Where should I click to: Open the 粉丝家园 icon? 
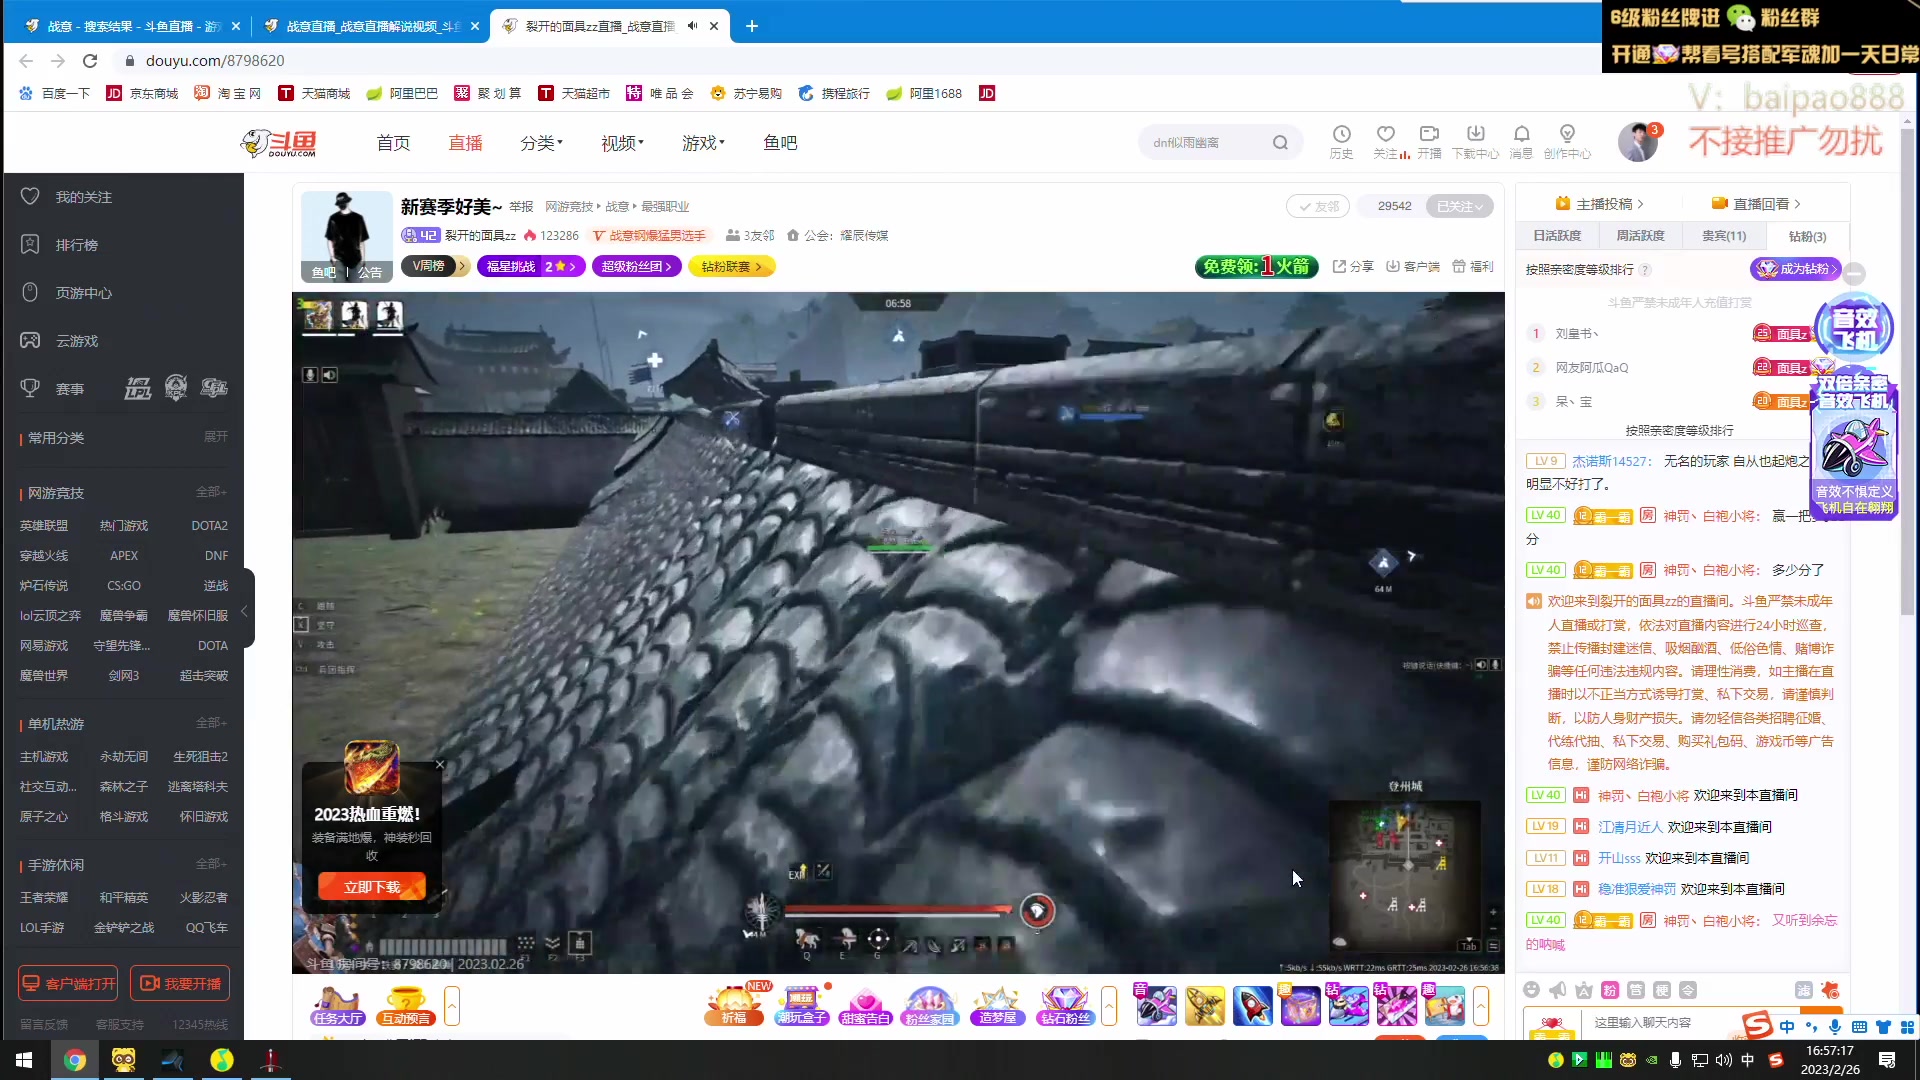(930, 1006)
